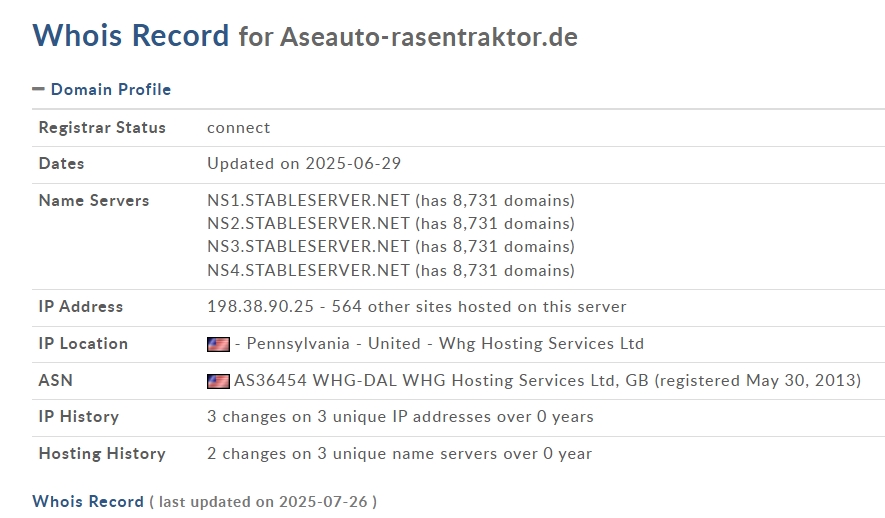Open the NS1.STABLESERVER.NET name server entry
The height and width of the screenshot is (518, 885).
[308, 200]
